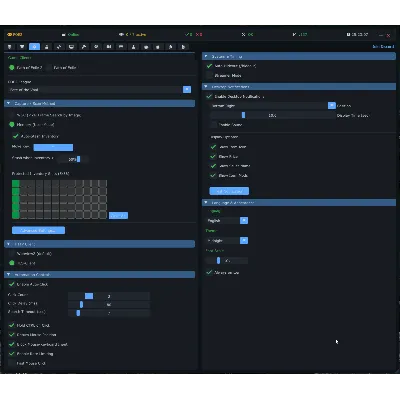The height and width of the screenshot is (400, 400).
Task: Collapse the section header just below the wide blue button
Action: [100, 244]
